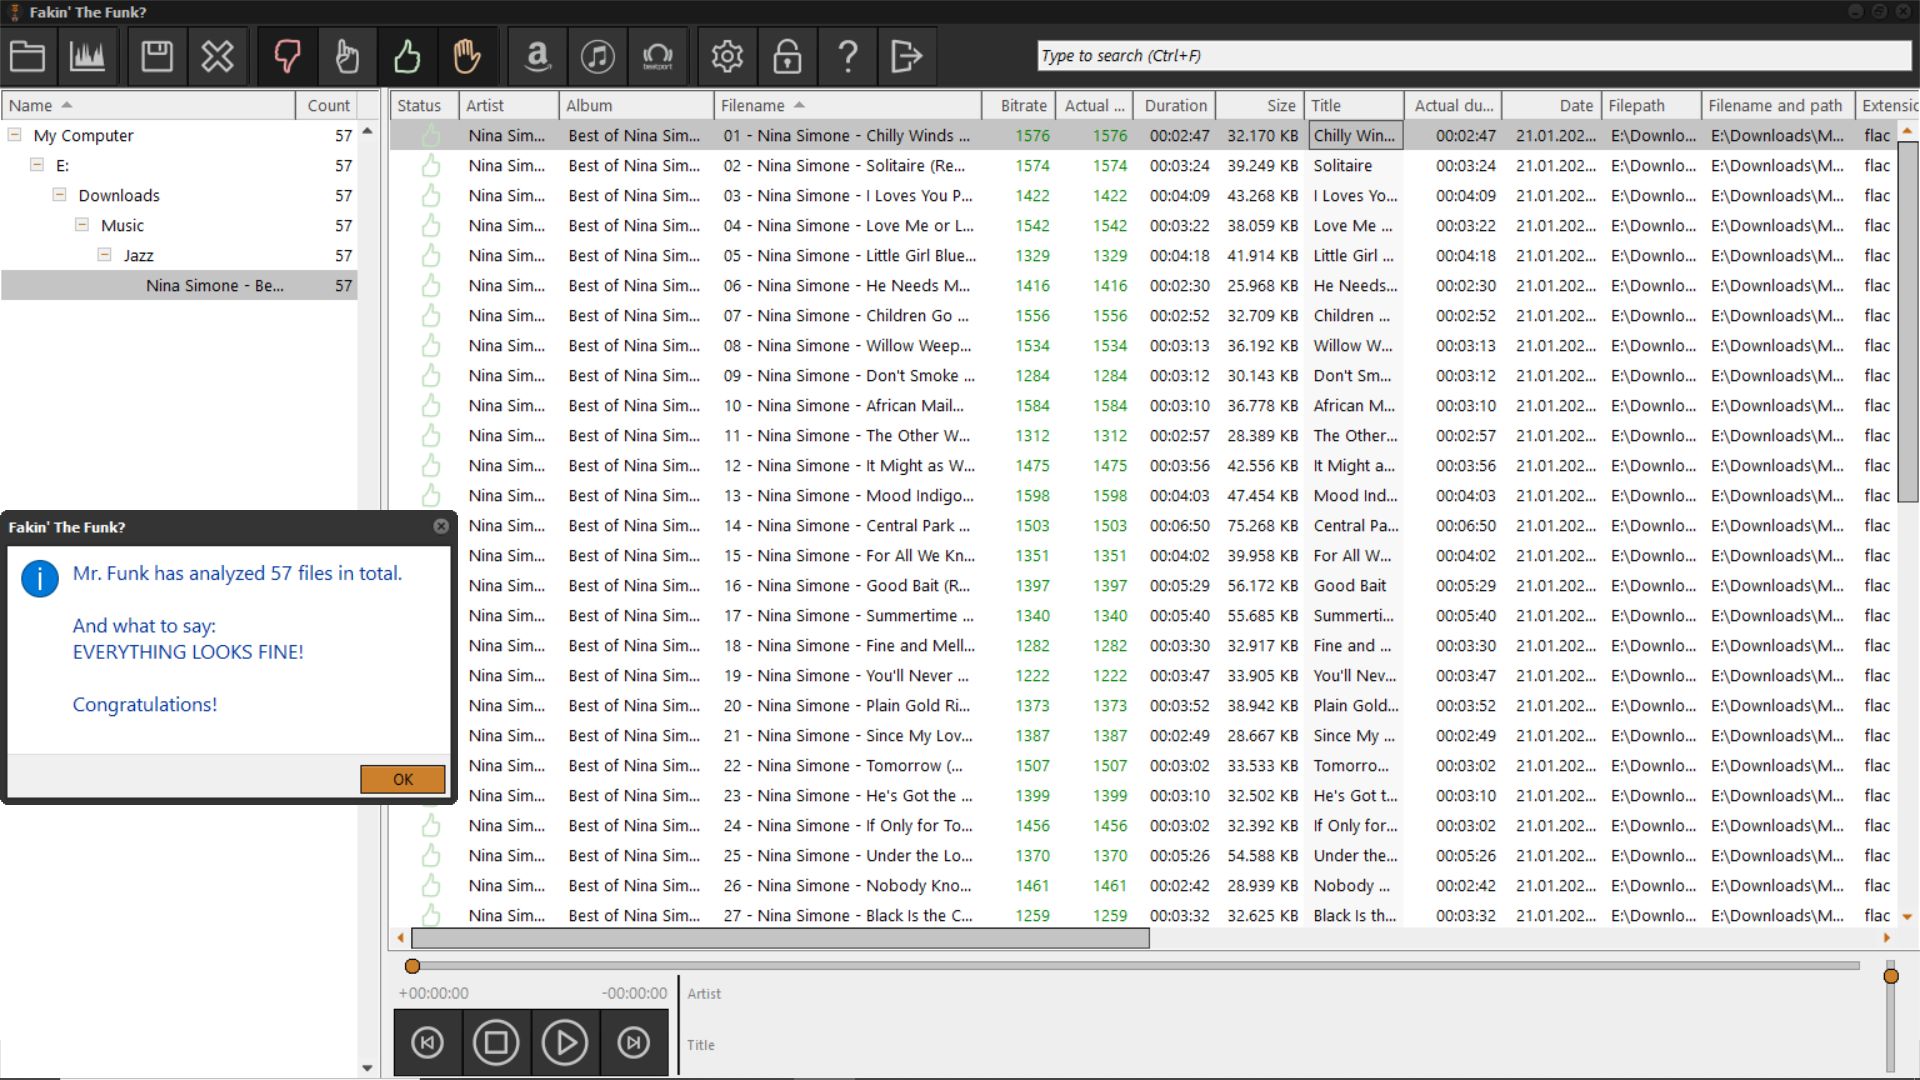Image resolution: width=1920 pixels, height=1080 pixels.
Task: Sort by the Duration column header
Action: tap(1175, 105)
